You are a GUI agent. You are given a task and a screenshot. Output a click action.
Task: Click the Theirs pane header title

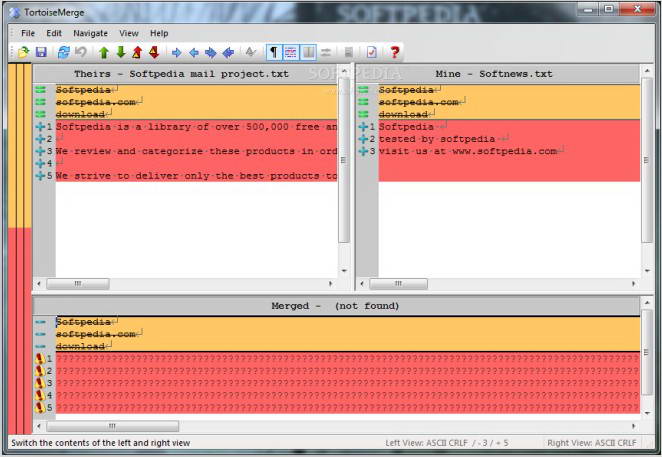182,74
